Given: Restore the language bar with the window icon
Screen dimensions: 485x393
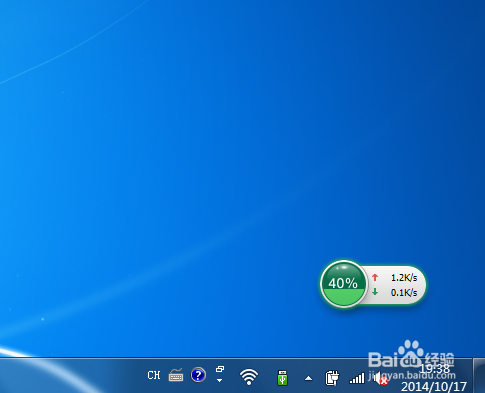Looking at the screenshot, I should click(x=220, y=369).
